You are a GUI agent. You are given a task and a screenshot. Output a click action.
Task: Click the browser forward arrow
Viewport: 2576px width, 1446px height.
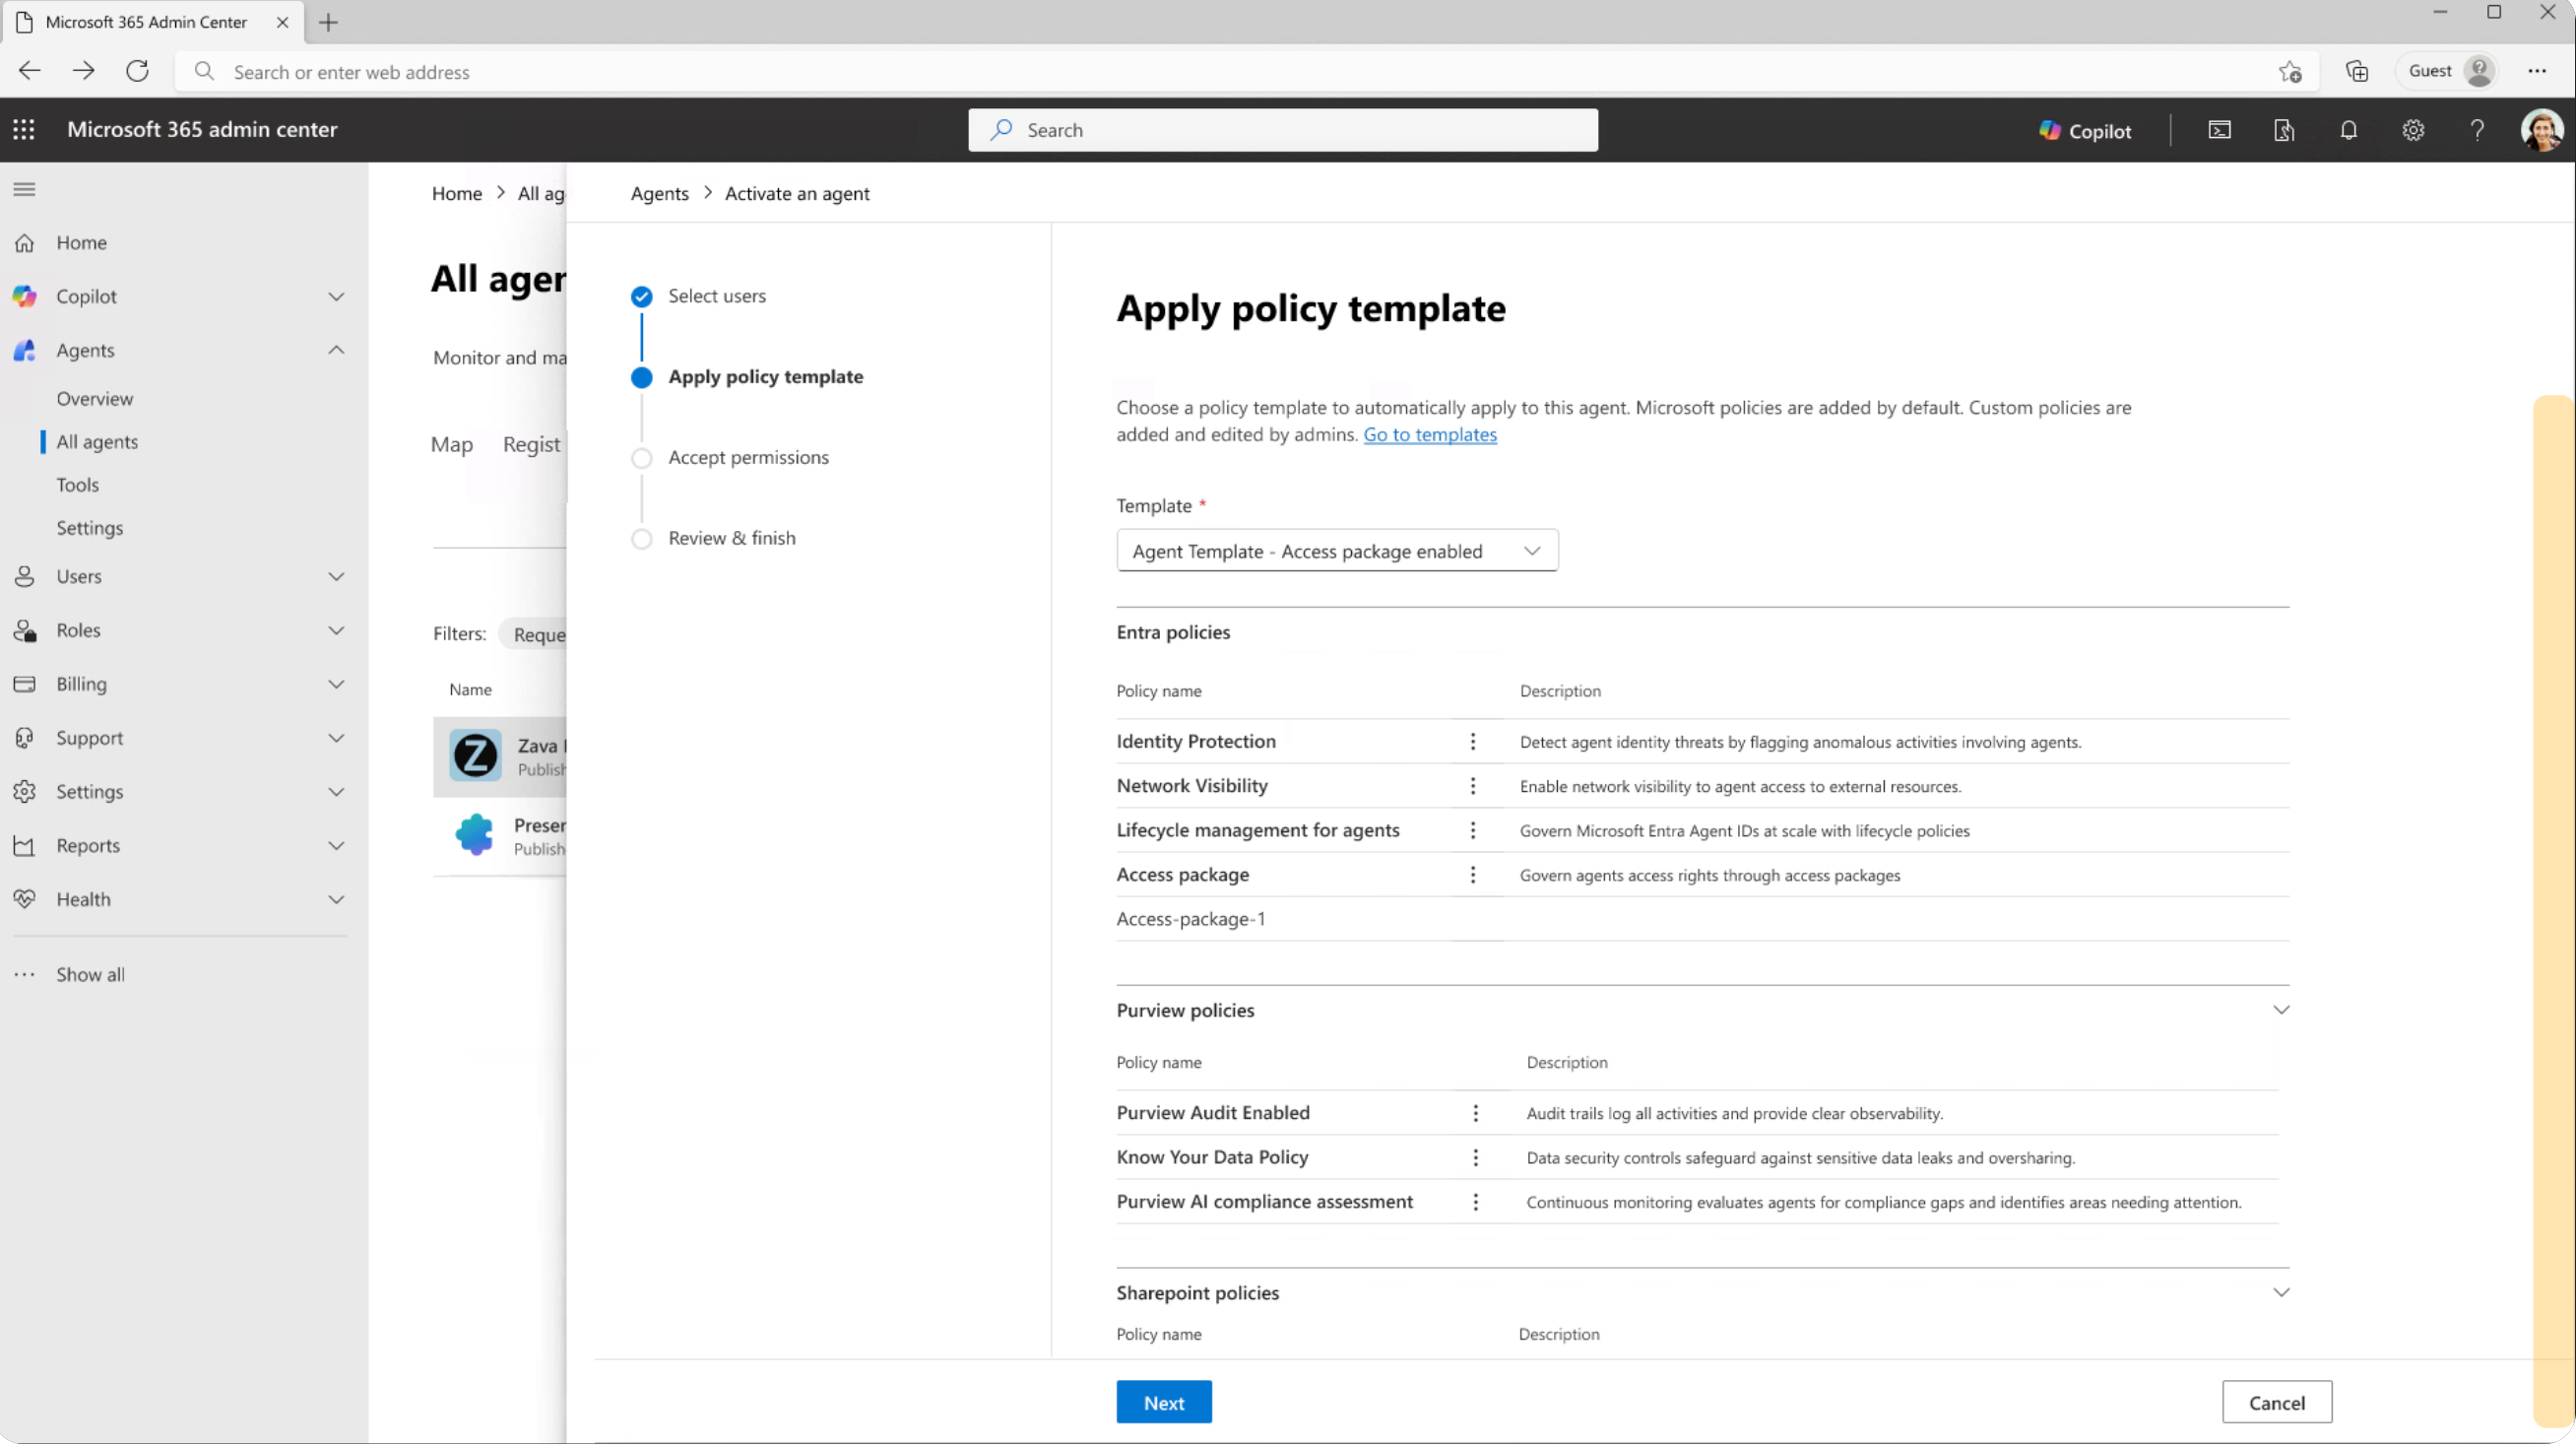click(x=83, y=71)
